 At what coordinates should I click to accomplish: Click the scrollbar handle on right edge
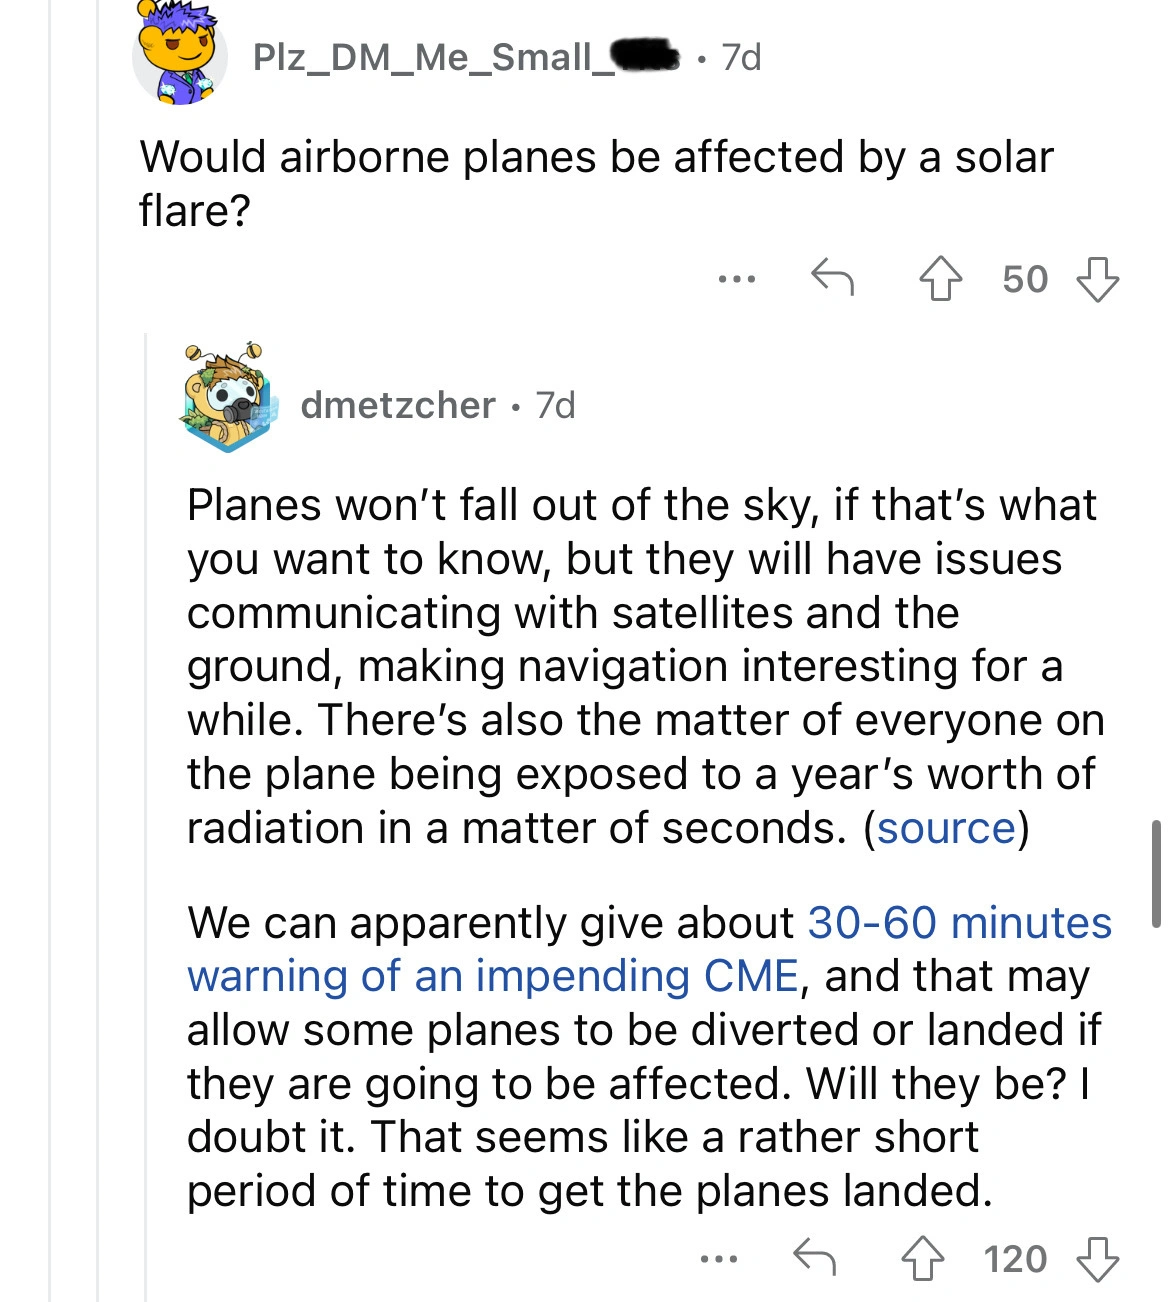click(1156, 874)
